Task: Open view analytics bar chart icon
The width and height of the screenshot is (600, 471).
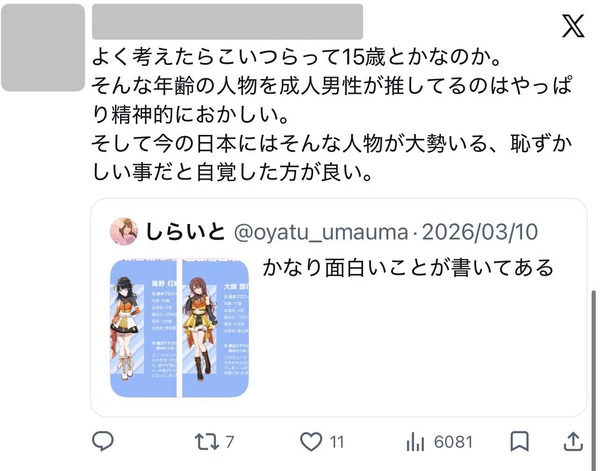Action: [415, 442]
